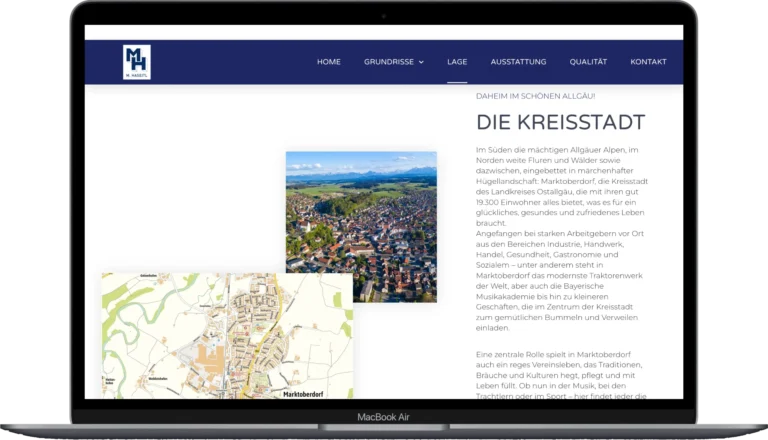Click the Kontakt navigation link
This screenshot has width=768, height=440.
(648, 62)
